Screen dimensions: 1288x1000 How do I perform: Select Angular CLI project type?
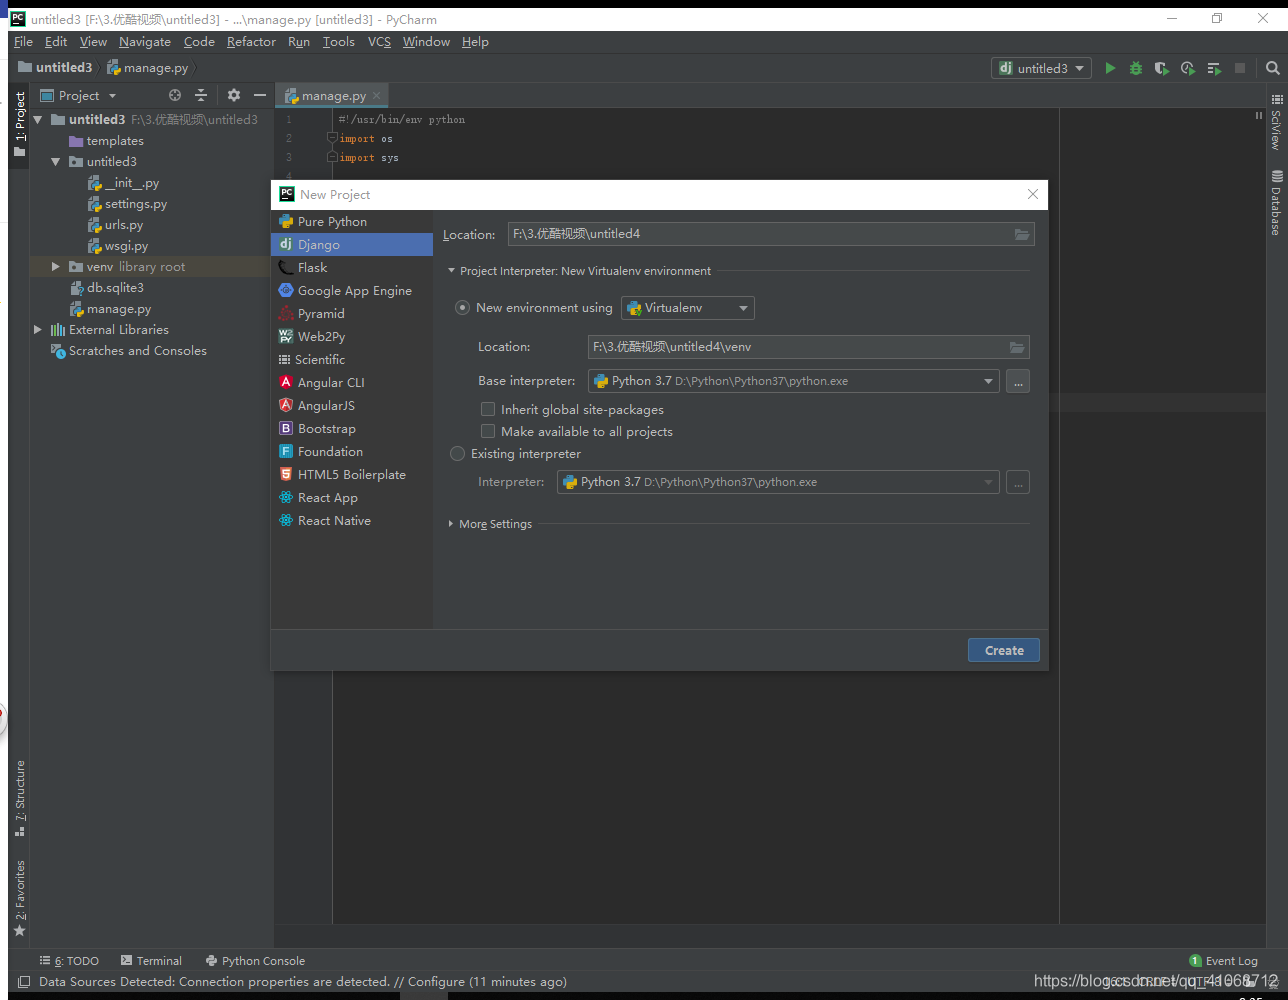[352, 382]
